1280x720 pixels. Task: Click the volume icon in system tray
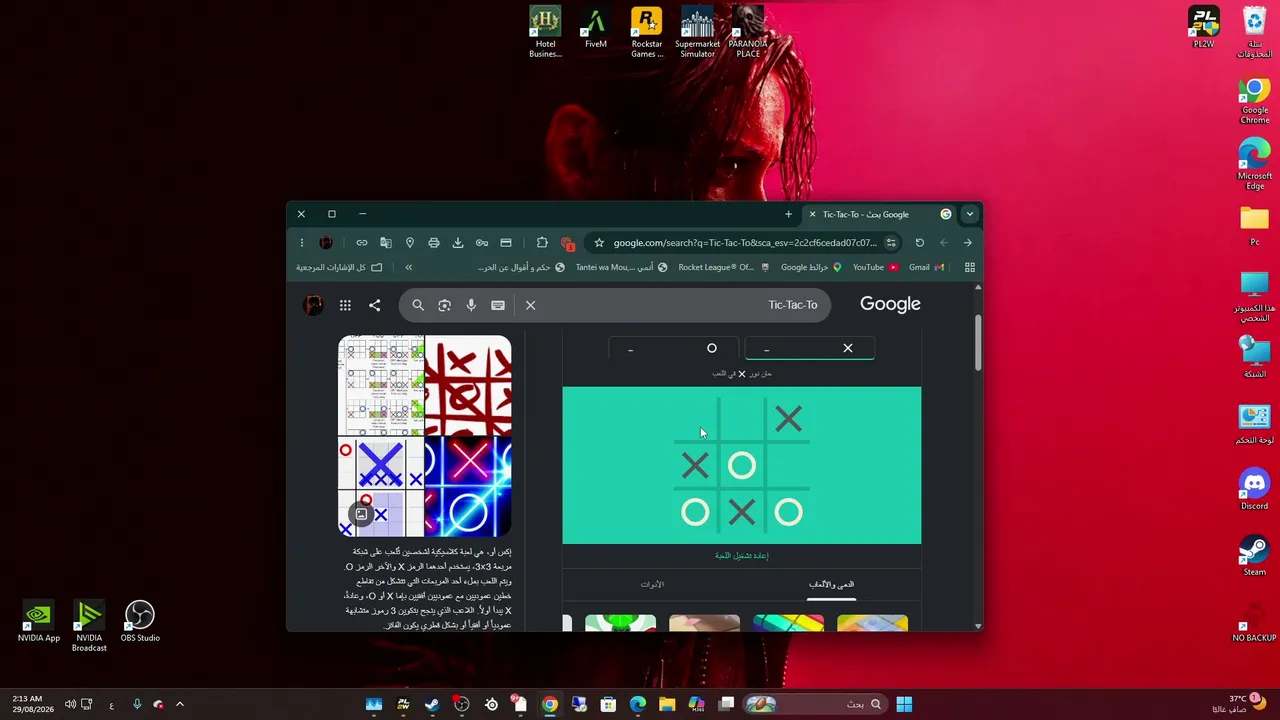[x=70, y=704]
